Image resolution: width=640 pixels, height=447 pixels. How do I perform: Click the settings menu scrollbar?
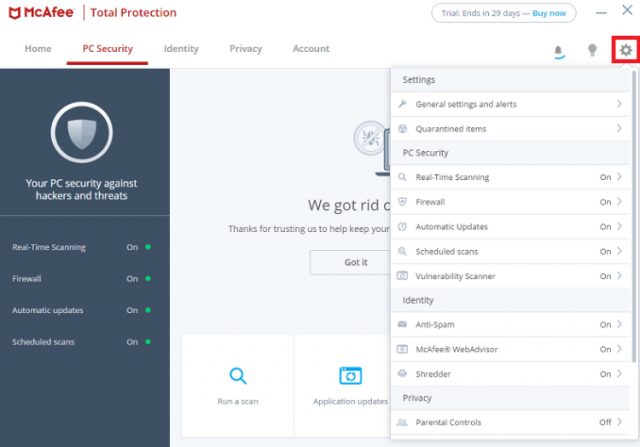(x=633, y=216)
